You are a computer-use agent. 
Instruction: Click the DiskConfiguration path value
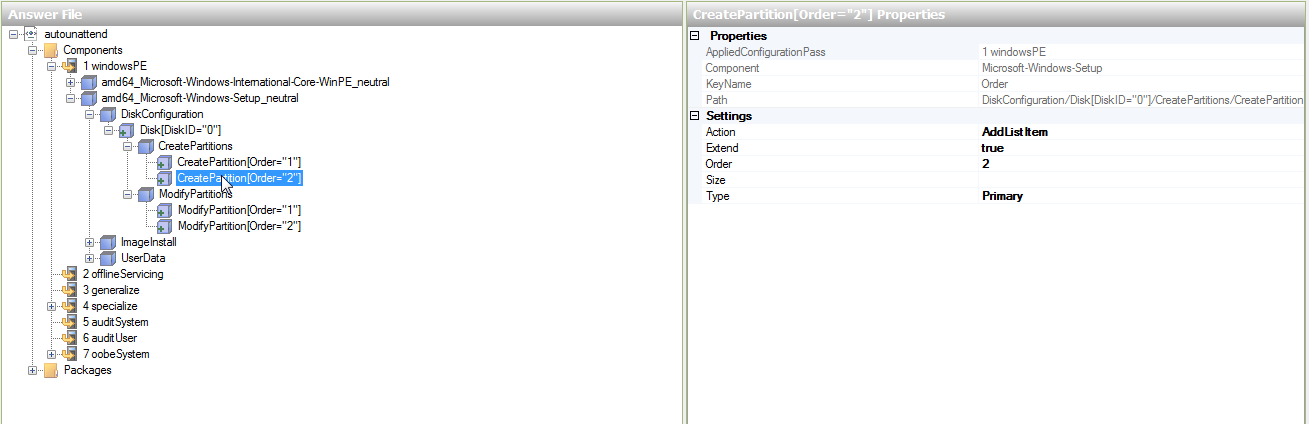click(1143, 100)
